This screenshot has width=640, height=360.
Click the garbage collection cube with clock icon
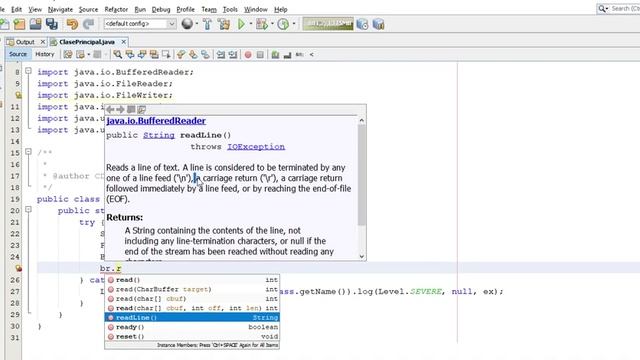click(x=362, y=24)
